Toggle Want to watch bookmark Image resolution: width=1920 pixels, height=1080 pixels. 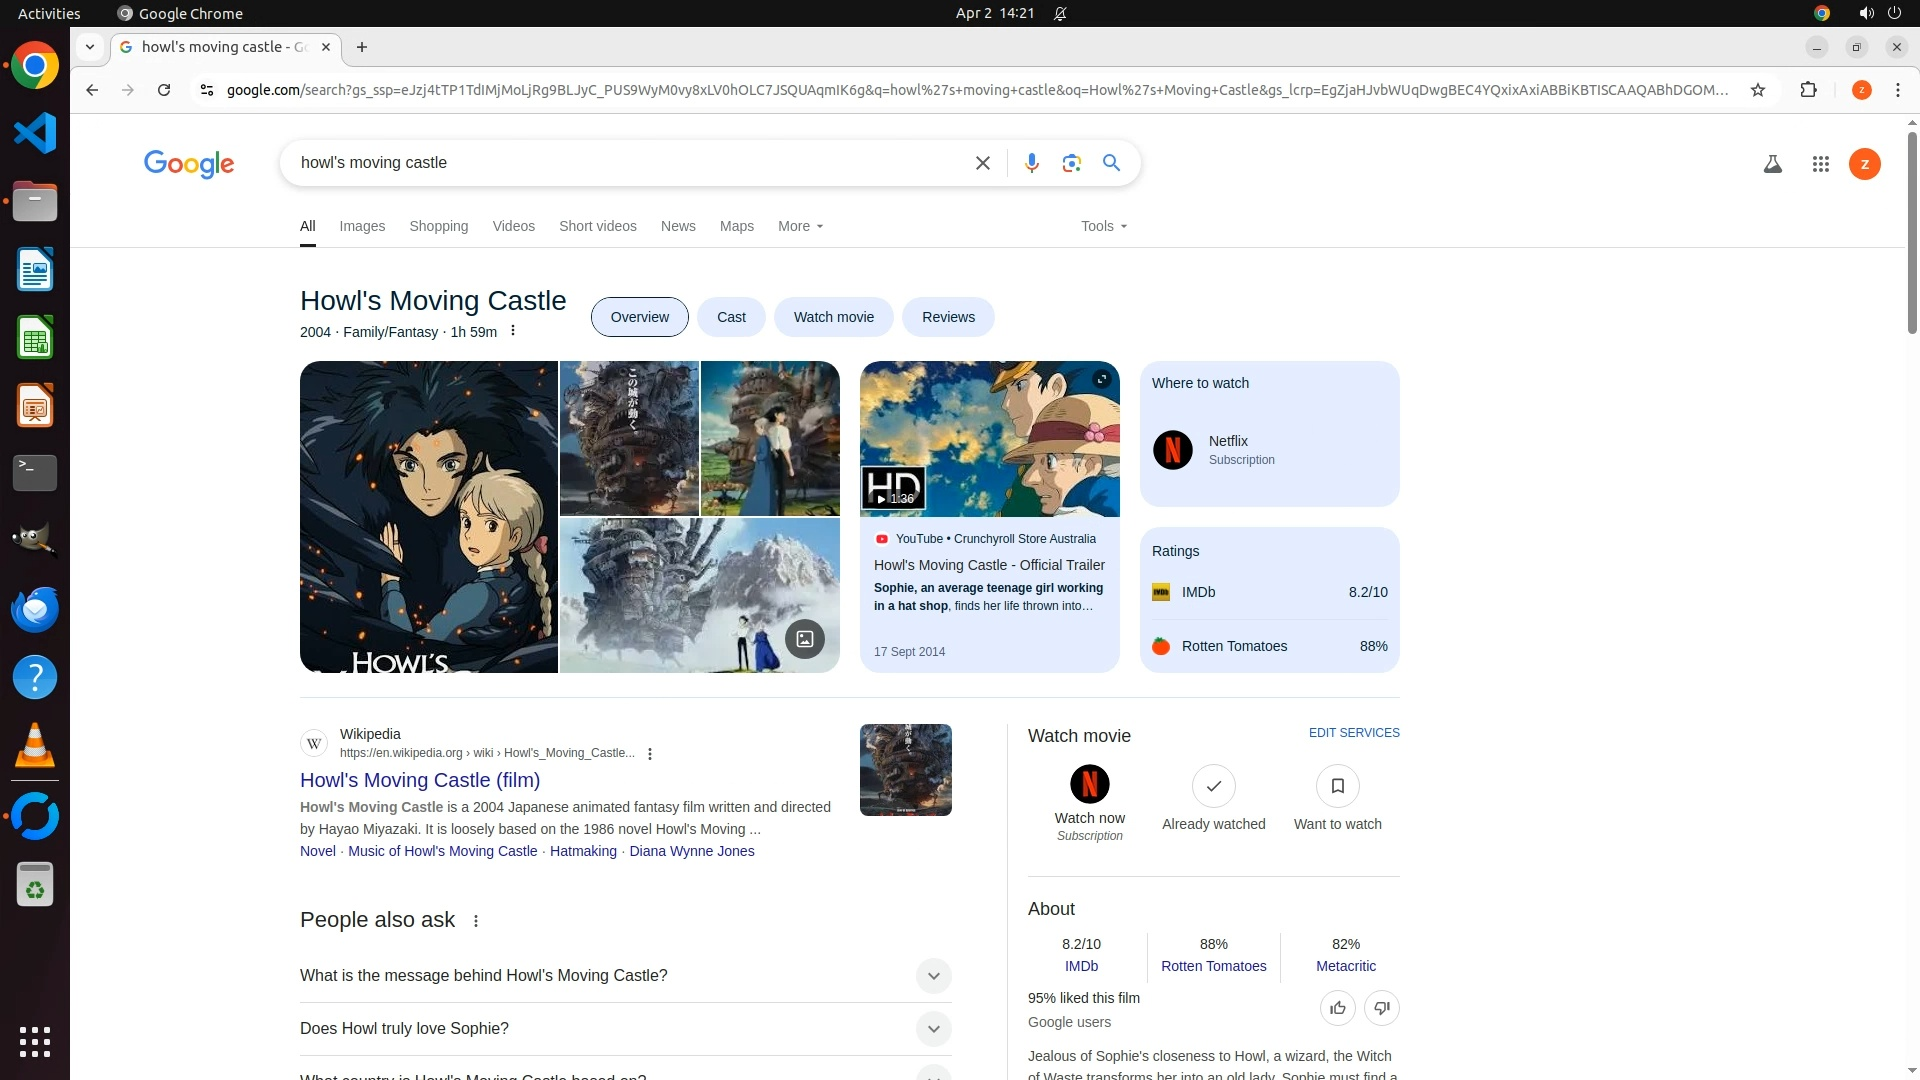click(1337, 786)
